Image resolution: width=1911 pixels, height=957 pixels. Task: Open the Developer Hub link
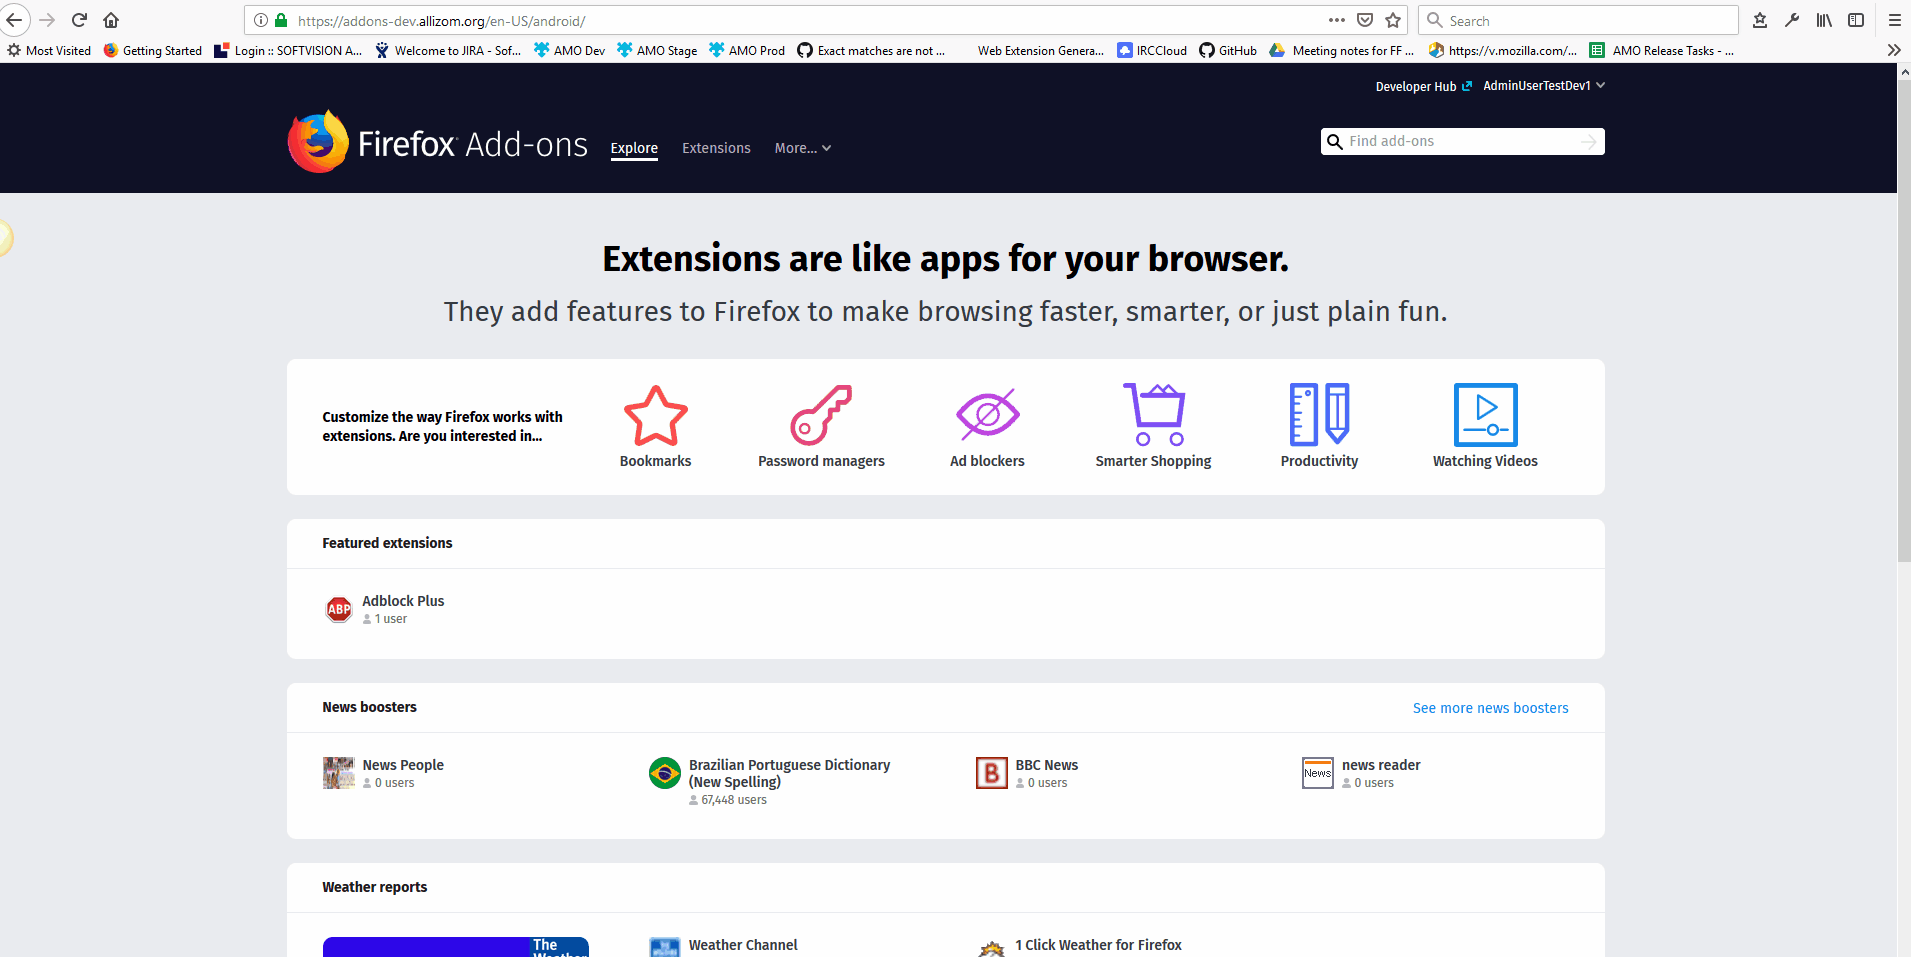(1424, 87)
